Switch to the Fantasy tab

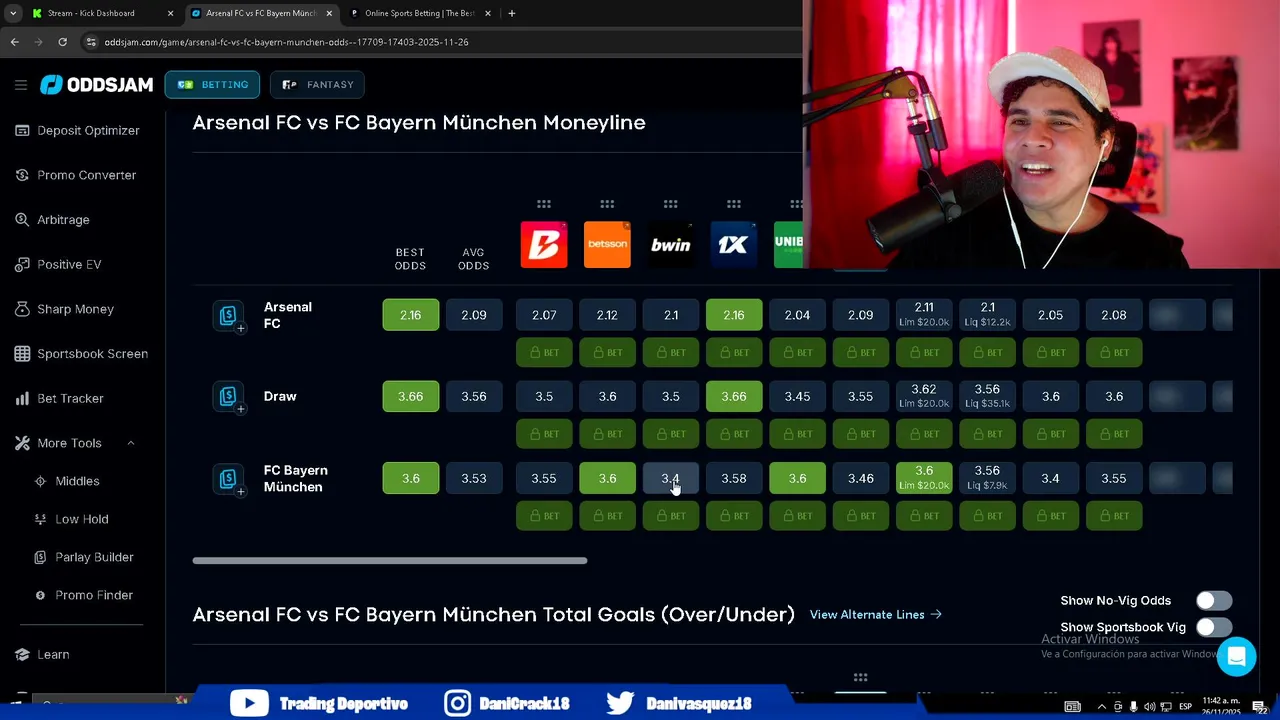point(317,85)
